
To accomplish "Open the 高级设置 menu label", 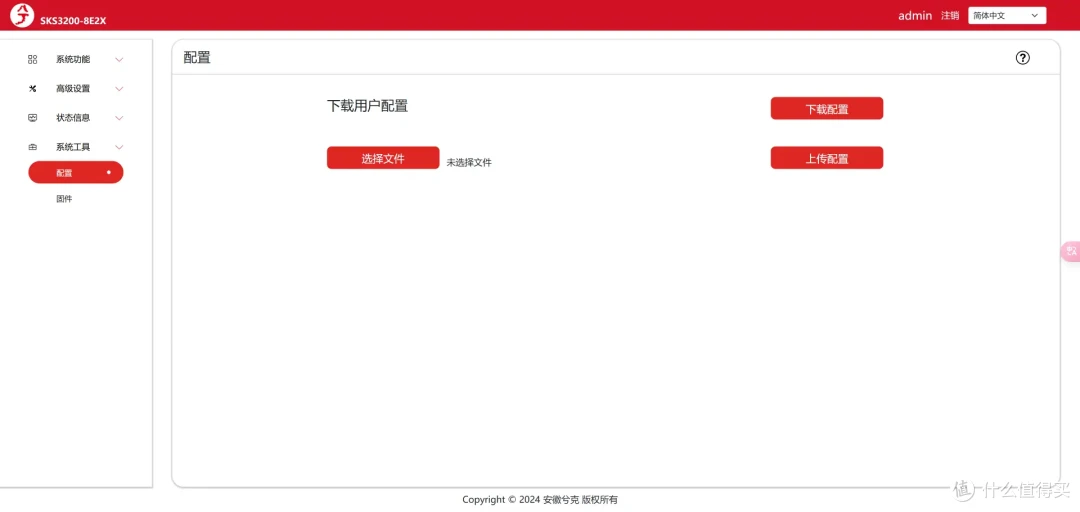I will tap(73, 88).
